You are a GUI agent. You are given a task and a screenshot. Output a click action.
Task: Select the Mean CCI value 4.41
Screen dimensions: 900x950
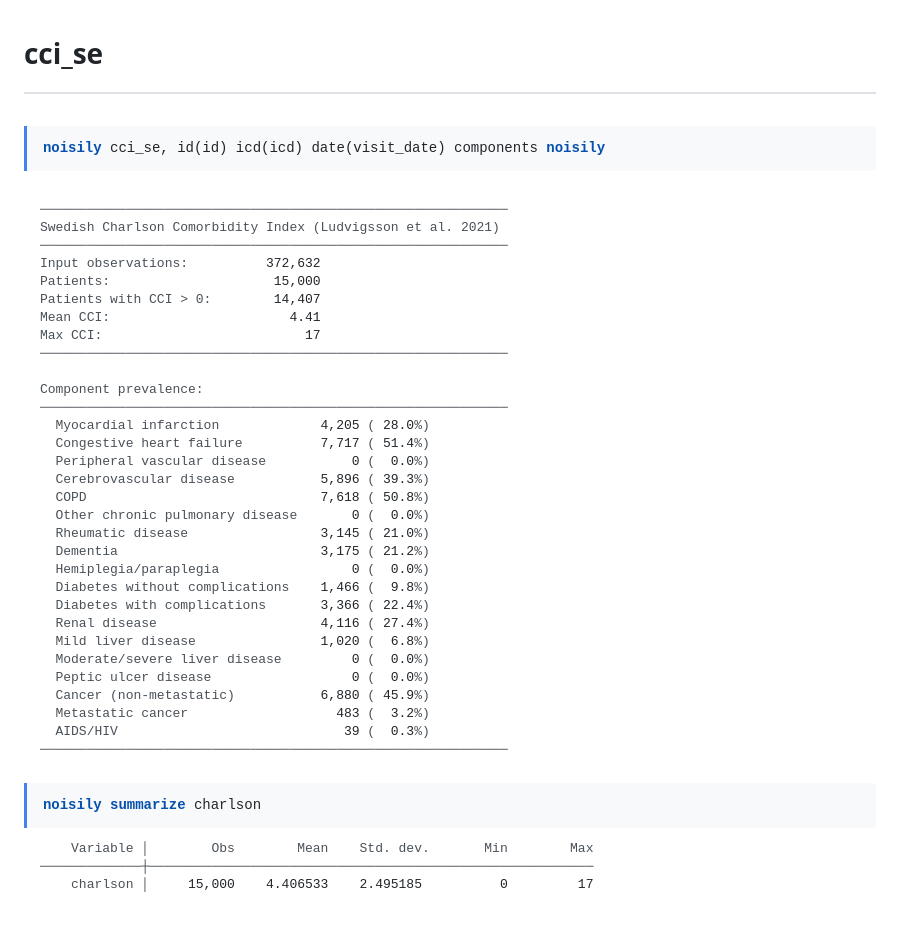(x=305, y=317)
